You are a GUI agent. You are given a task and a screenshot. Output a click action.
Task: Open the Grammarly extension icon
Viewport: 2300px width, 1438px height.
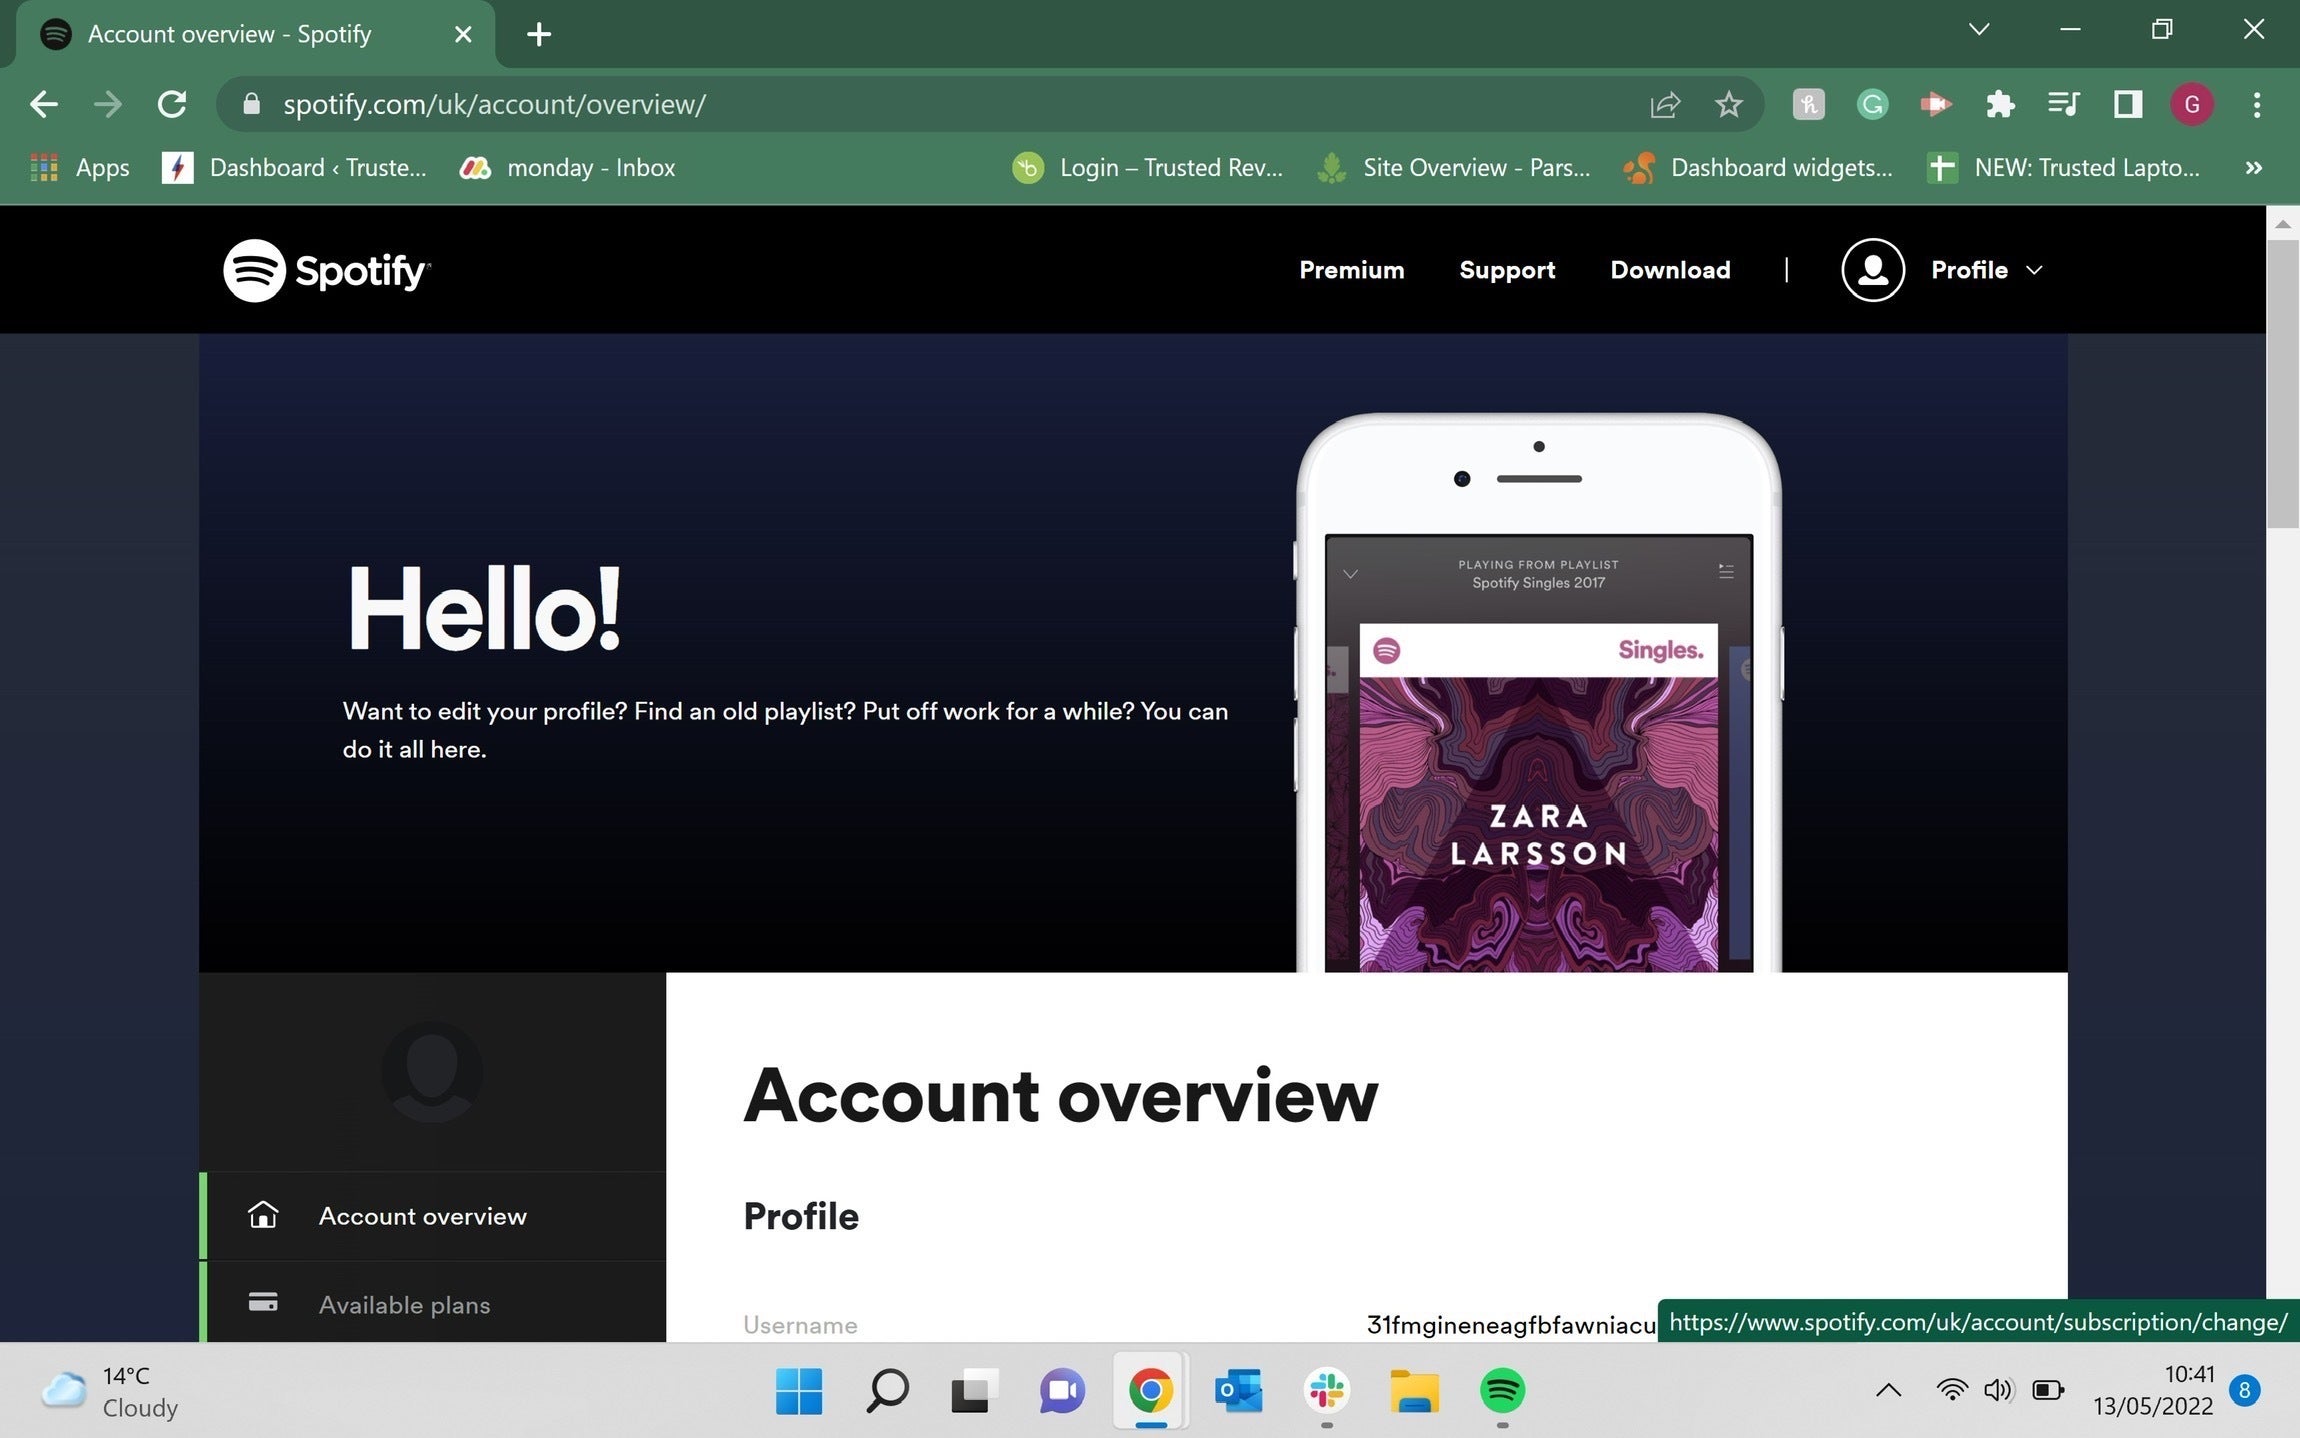coord(1872,104)
